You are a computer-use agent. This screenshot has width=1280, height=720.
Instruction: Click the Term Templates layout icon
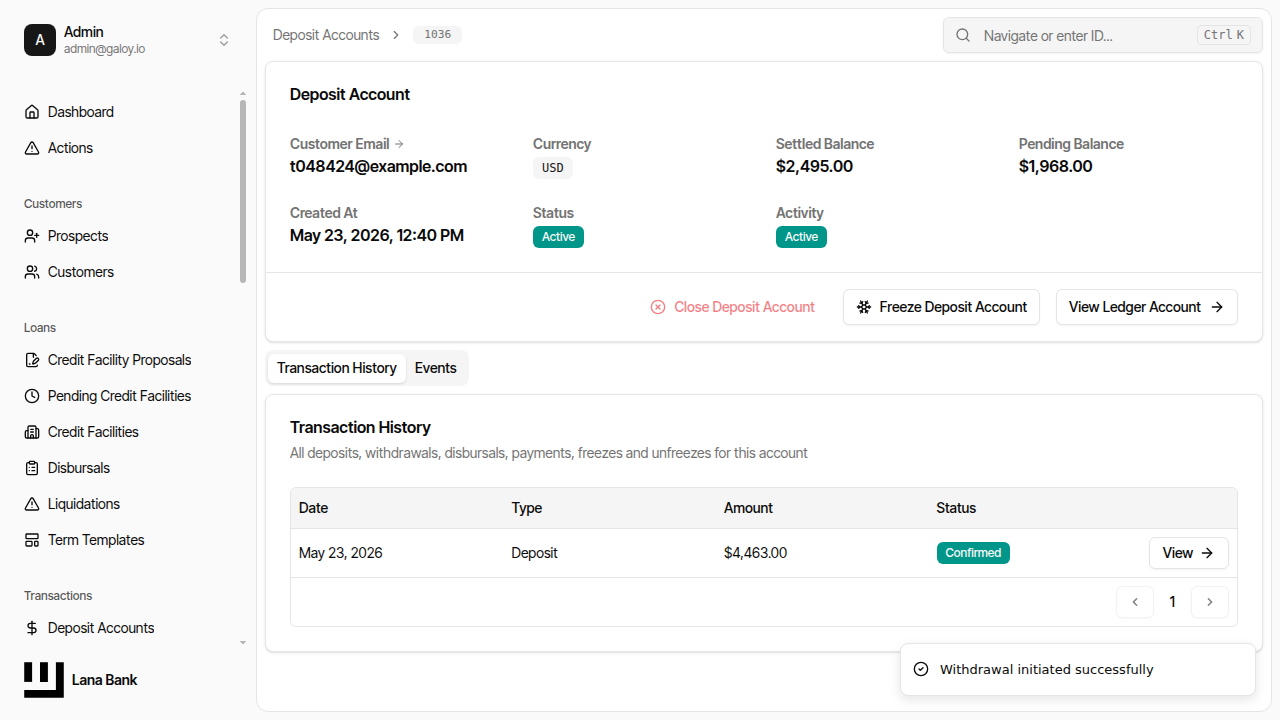pos(32,540)
